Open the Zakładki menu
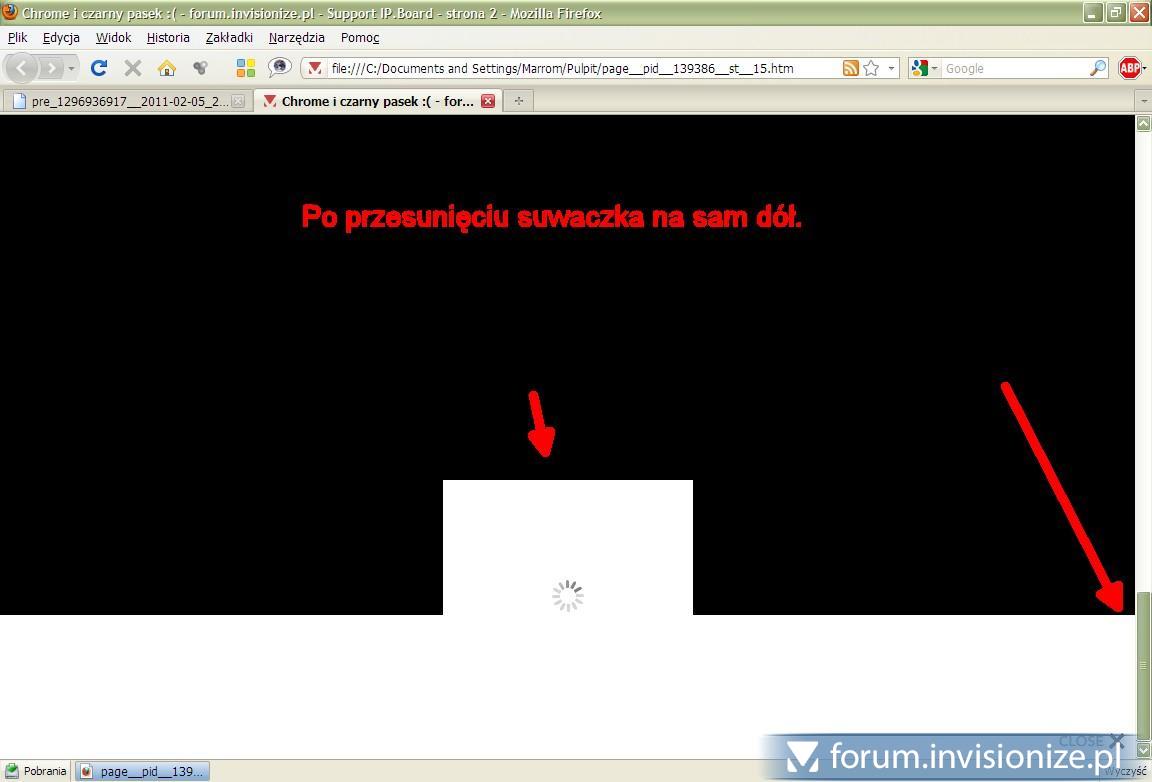The height and width of the screenshot is (782, 1152). (x=229, y=37)
